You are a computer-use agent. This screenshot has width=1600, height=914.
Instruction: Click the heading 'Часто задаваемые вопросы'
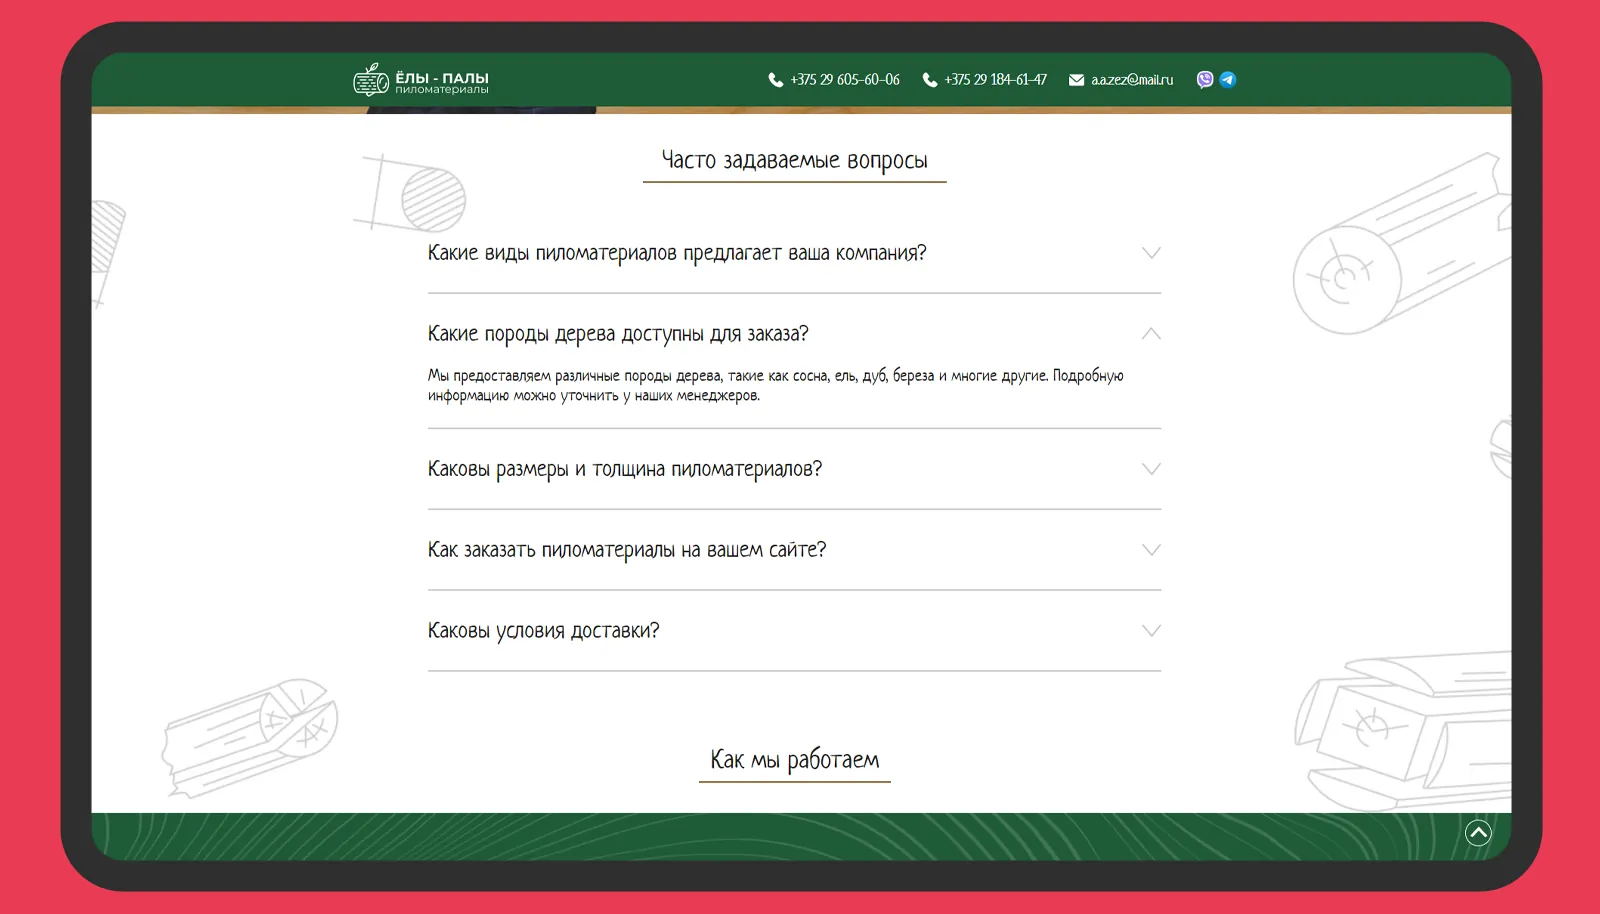pyautogui.click(x=795, y=160)
